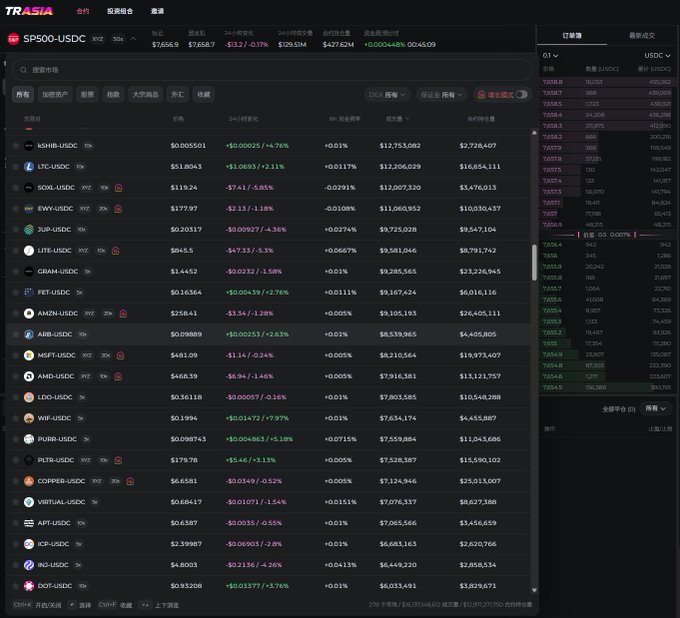Open the 投资组合 nav tab
The width and height of the screenshot is (680, 618).
(x=120, y=11)
